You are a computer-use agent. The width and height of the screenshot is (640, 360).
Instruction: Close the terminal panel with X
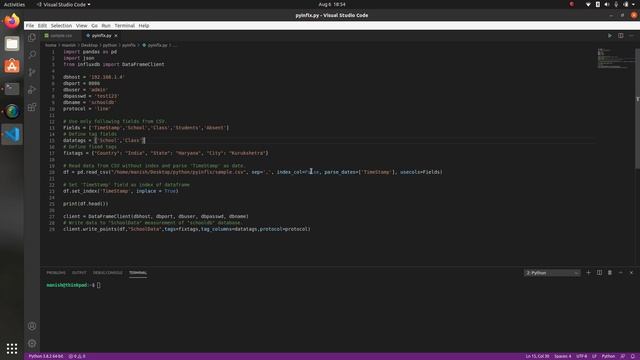pyautogui.click(x=631, y=273)
